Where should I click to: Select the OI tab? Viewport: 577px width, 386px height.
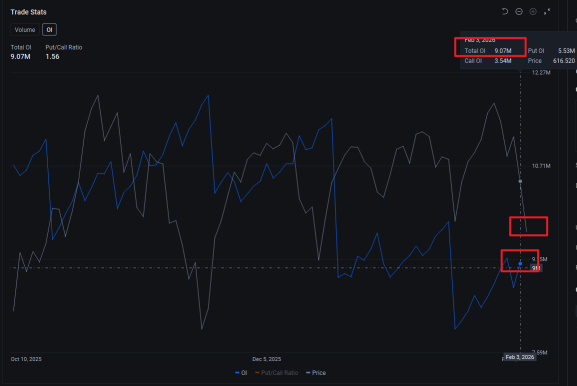point(49,30)
